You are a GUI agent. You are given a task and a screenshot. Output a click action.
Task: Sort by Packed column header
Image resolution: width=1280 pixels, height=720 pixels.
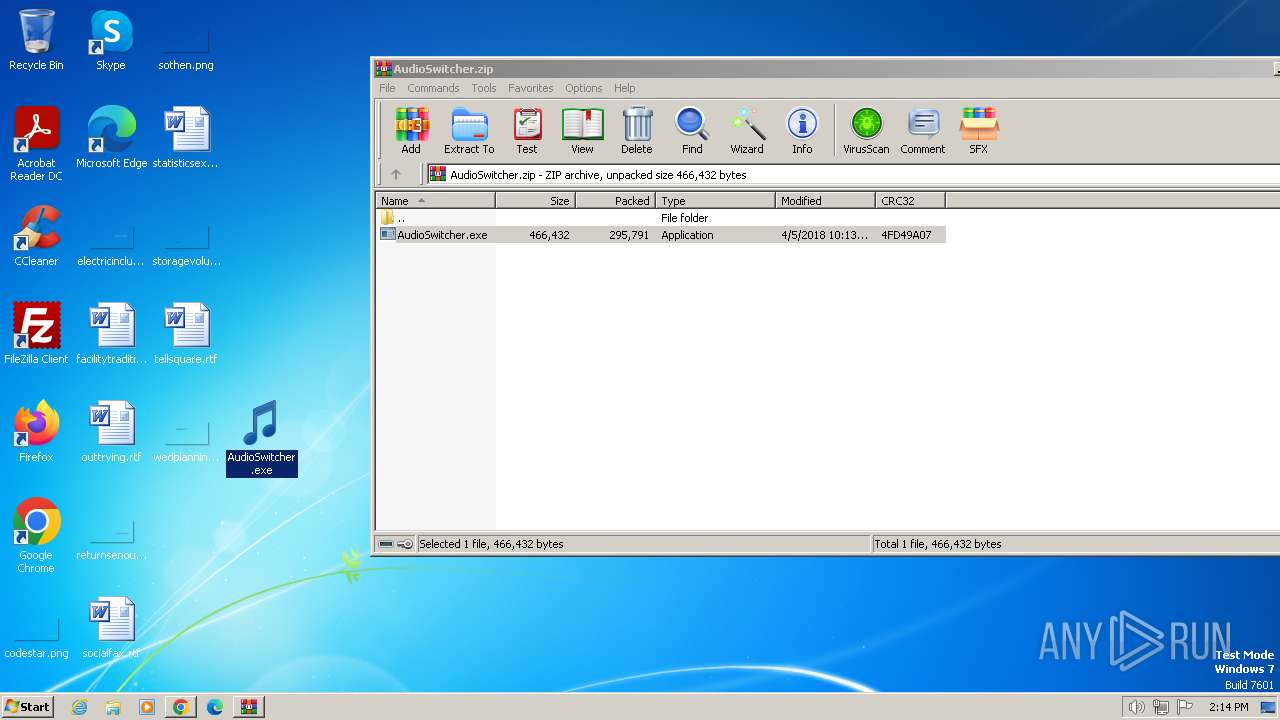coord(615,201)
